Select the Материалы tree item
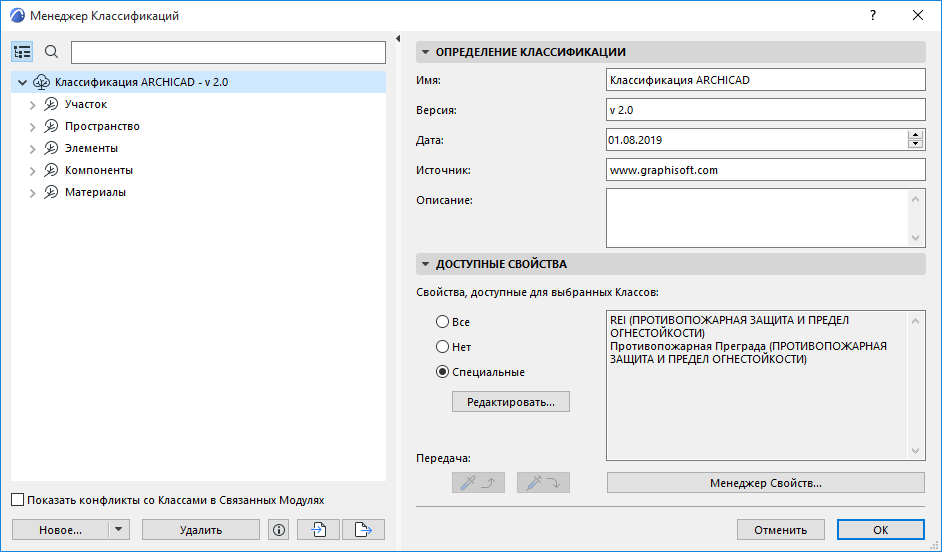The width and height of the screenshot is (942, 552). click(96, 192)
